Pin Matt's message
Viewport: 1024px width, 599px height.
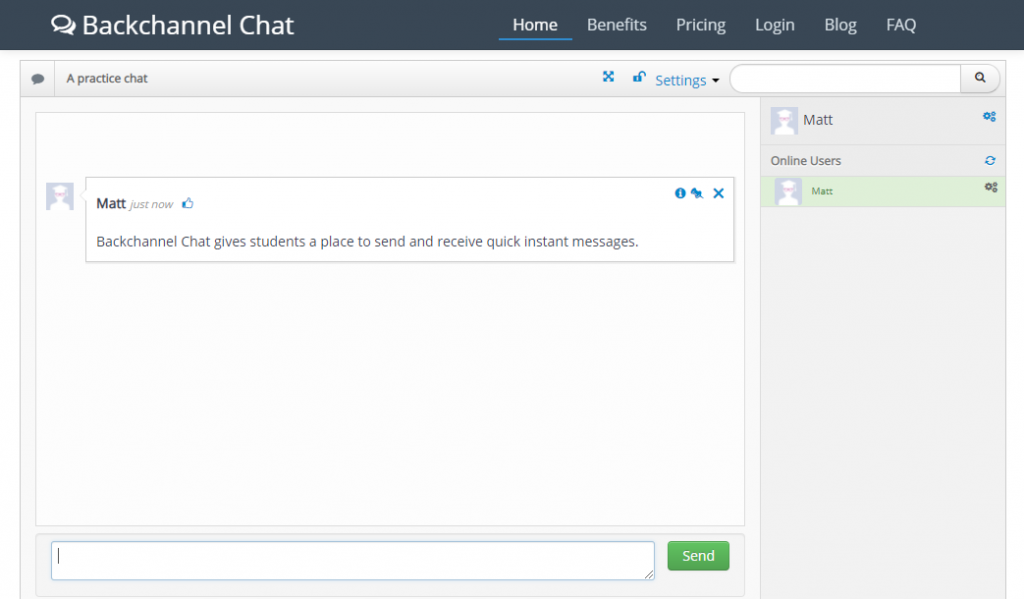(697, 193)
